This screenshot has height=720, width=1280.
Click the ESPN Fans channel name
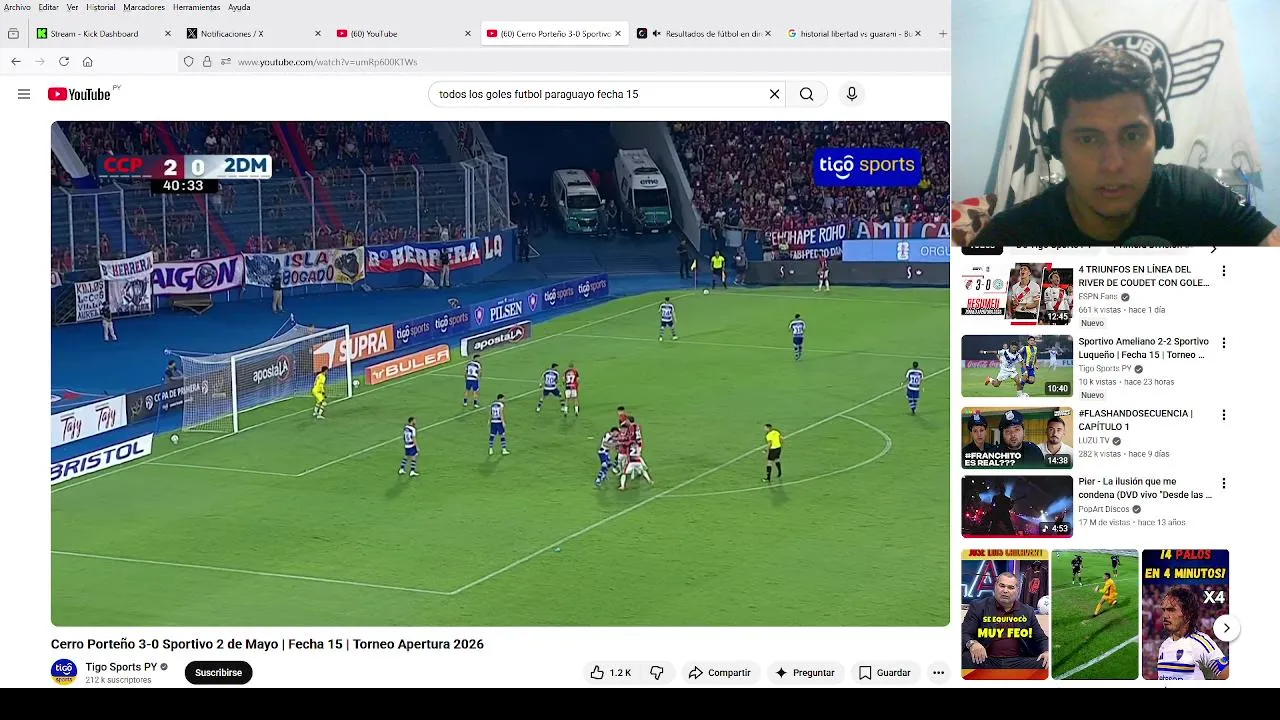click(1098, 297)
